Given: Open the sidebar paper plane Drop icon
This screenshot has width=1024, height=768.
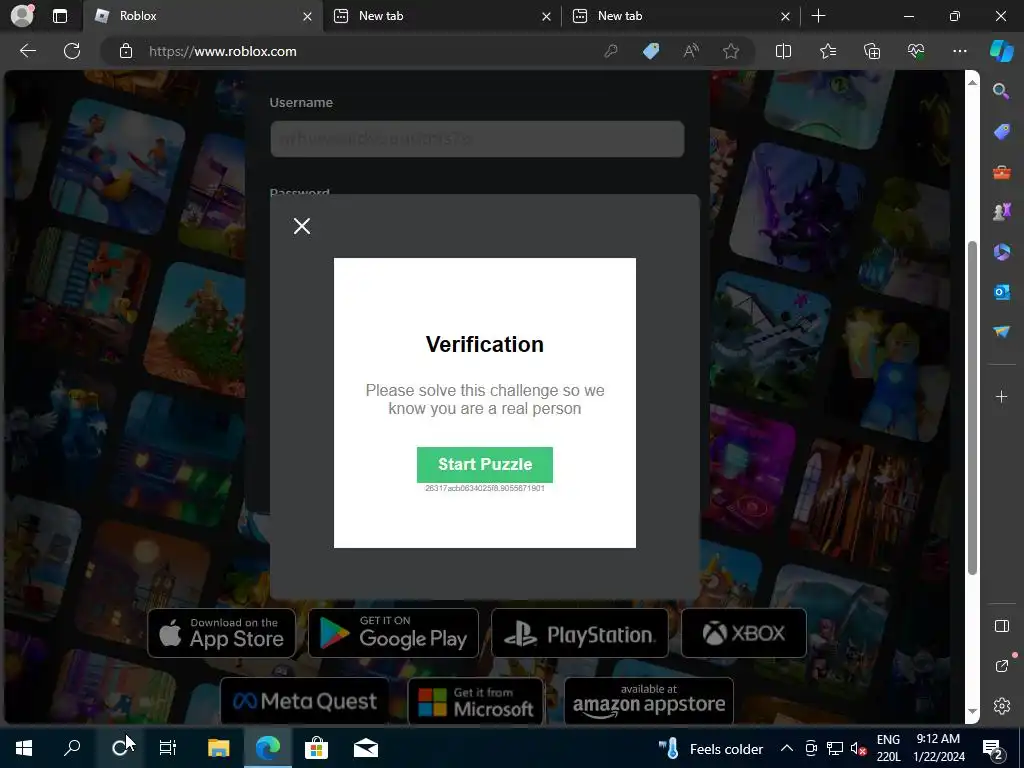Looking at the screenshot, I should [1001, 332].
